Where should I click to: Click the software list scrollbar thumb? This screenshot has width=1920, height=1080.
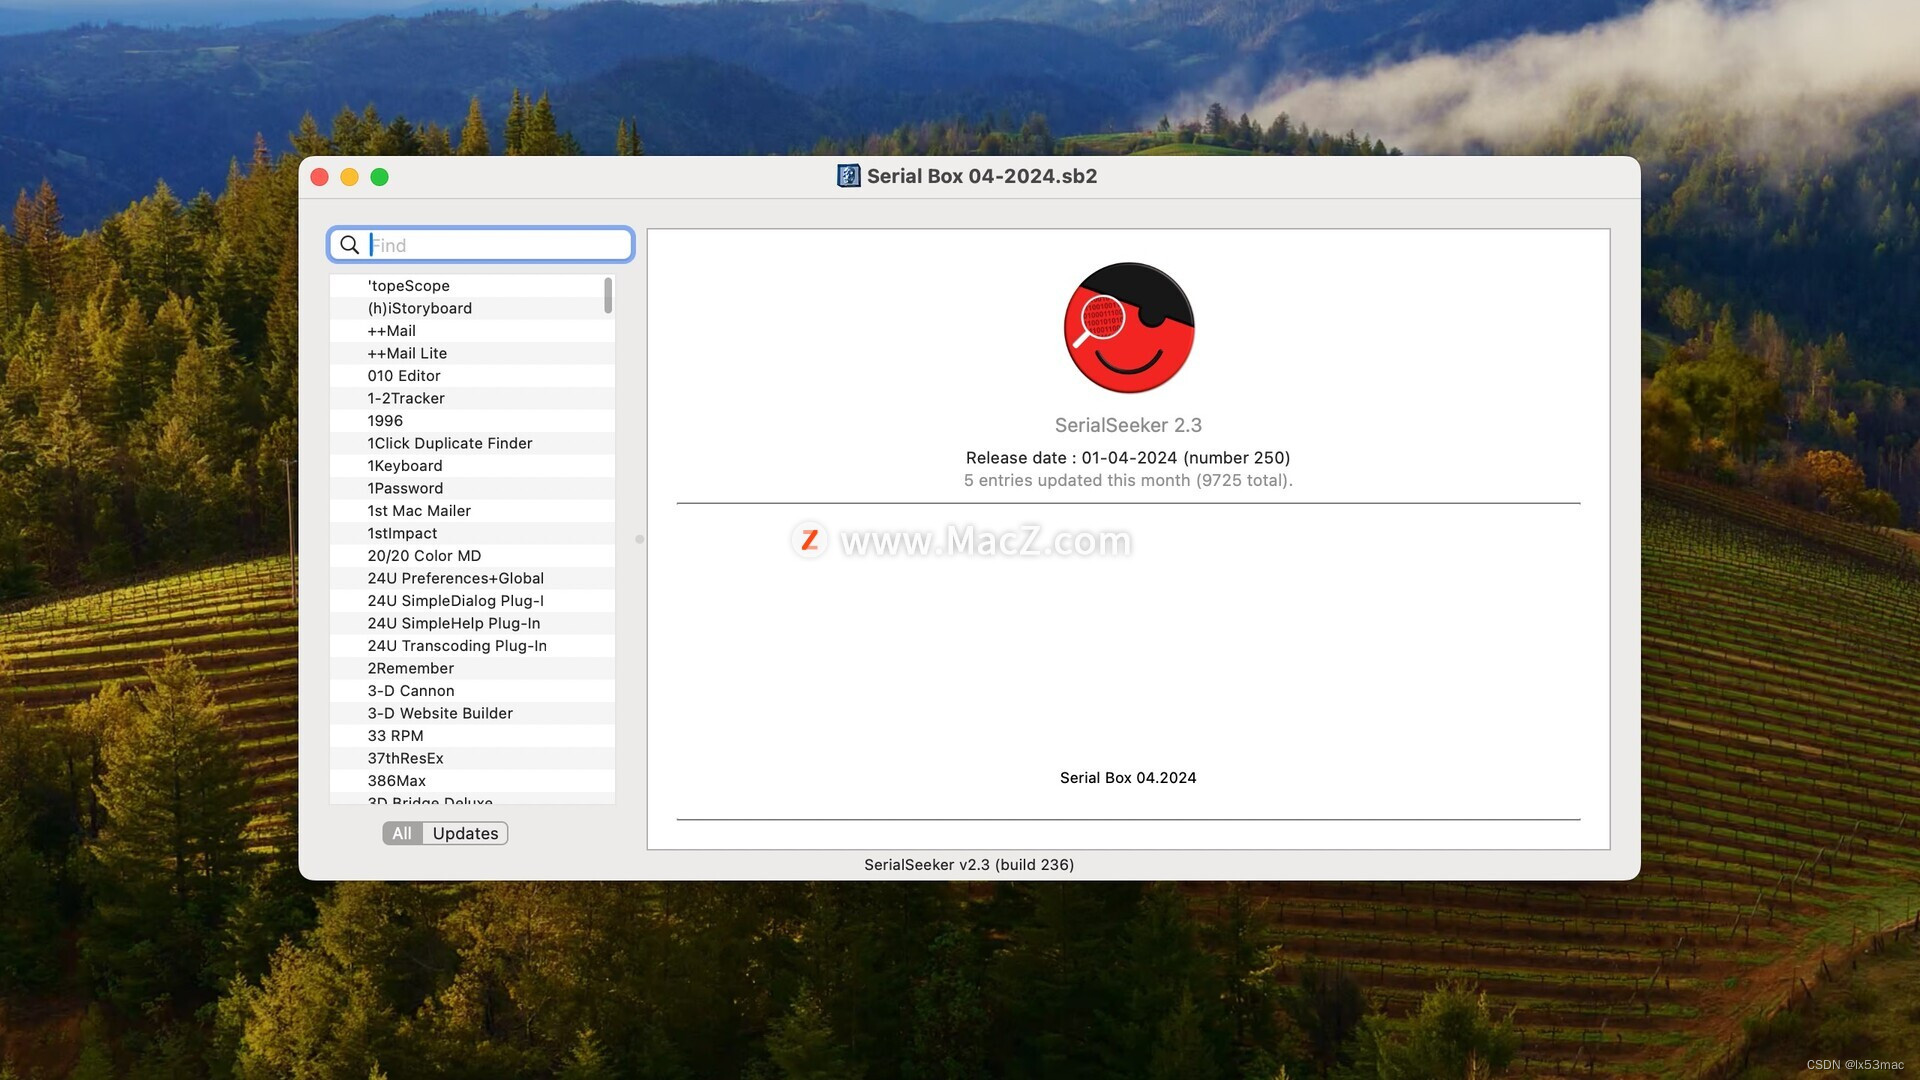coord(608,296)
